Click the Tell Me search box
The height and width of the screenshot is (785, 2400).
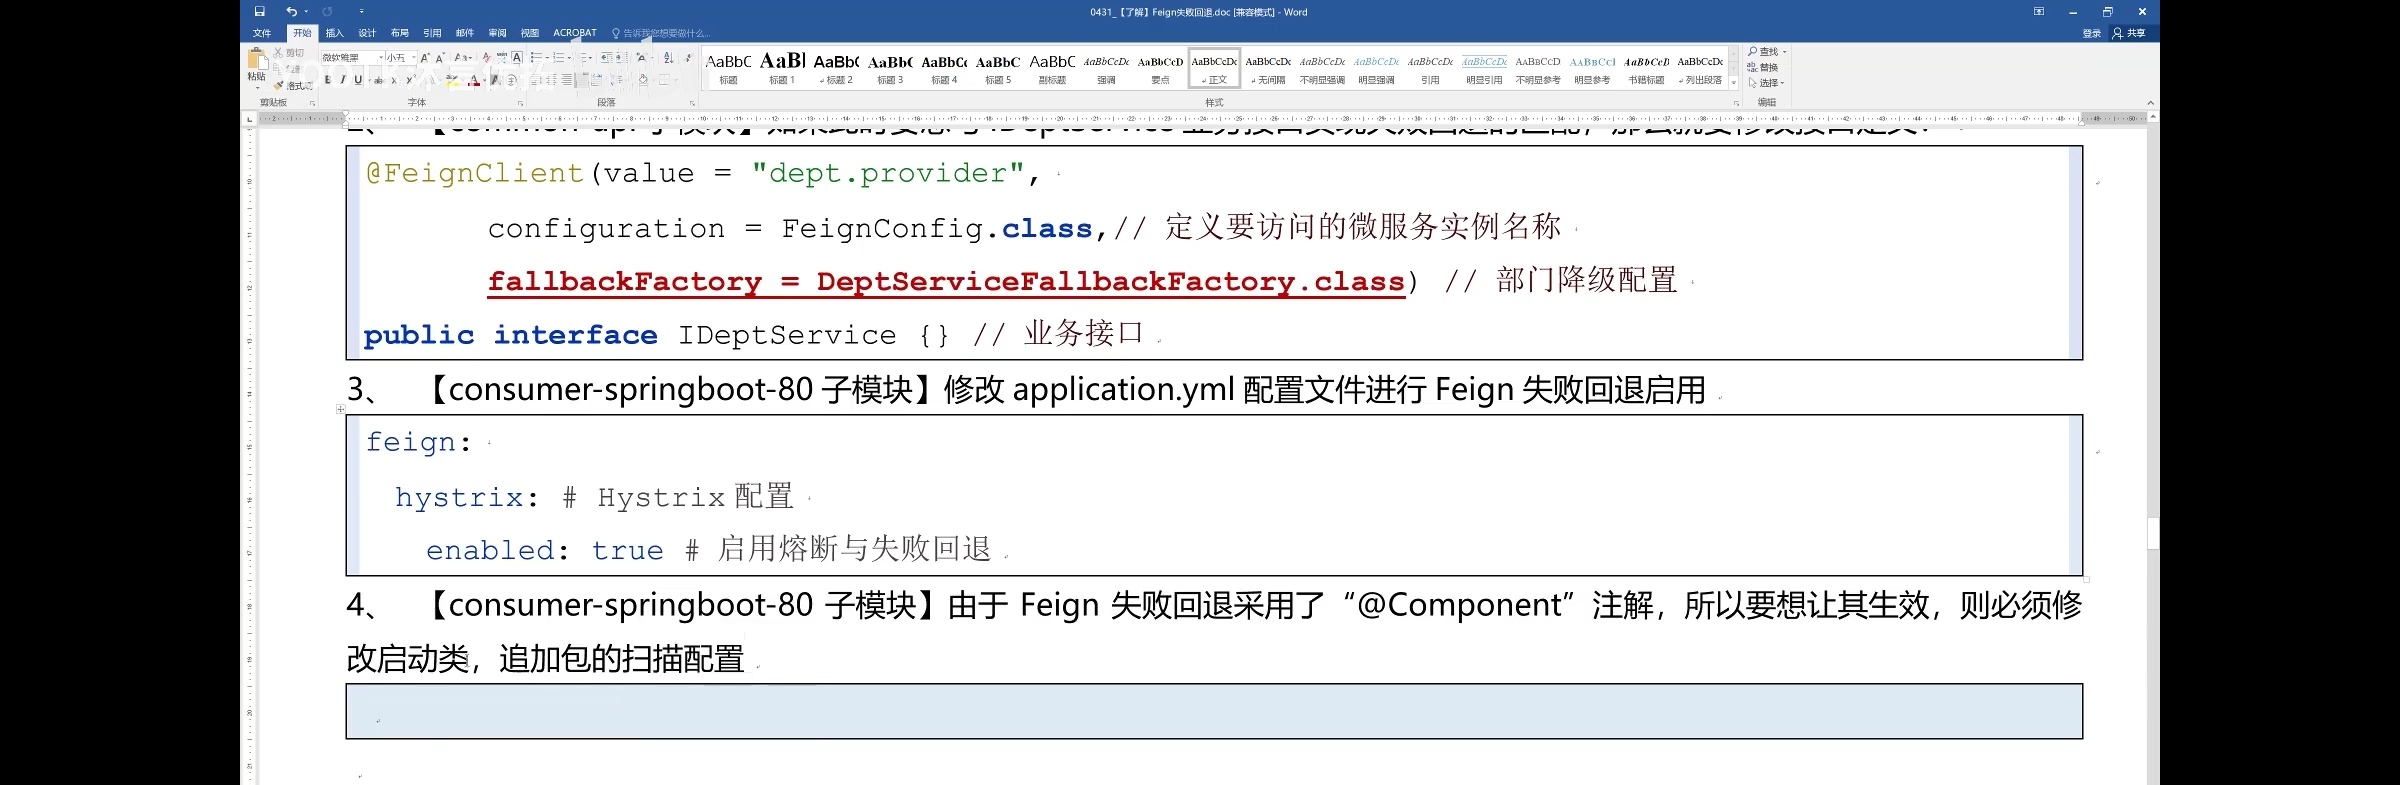pyautogui.click(x=662, y=33)
